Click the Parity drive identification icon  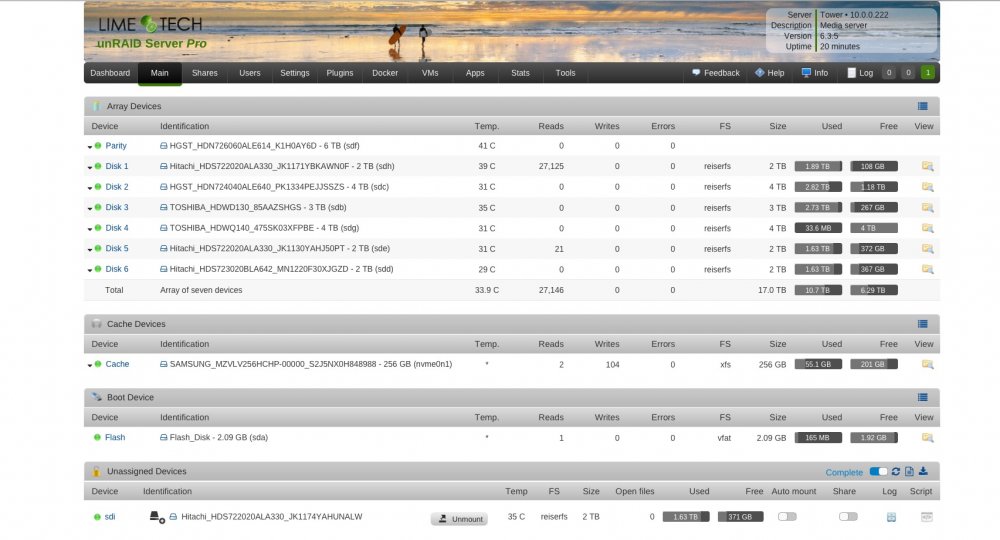pos(163,146)
